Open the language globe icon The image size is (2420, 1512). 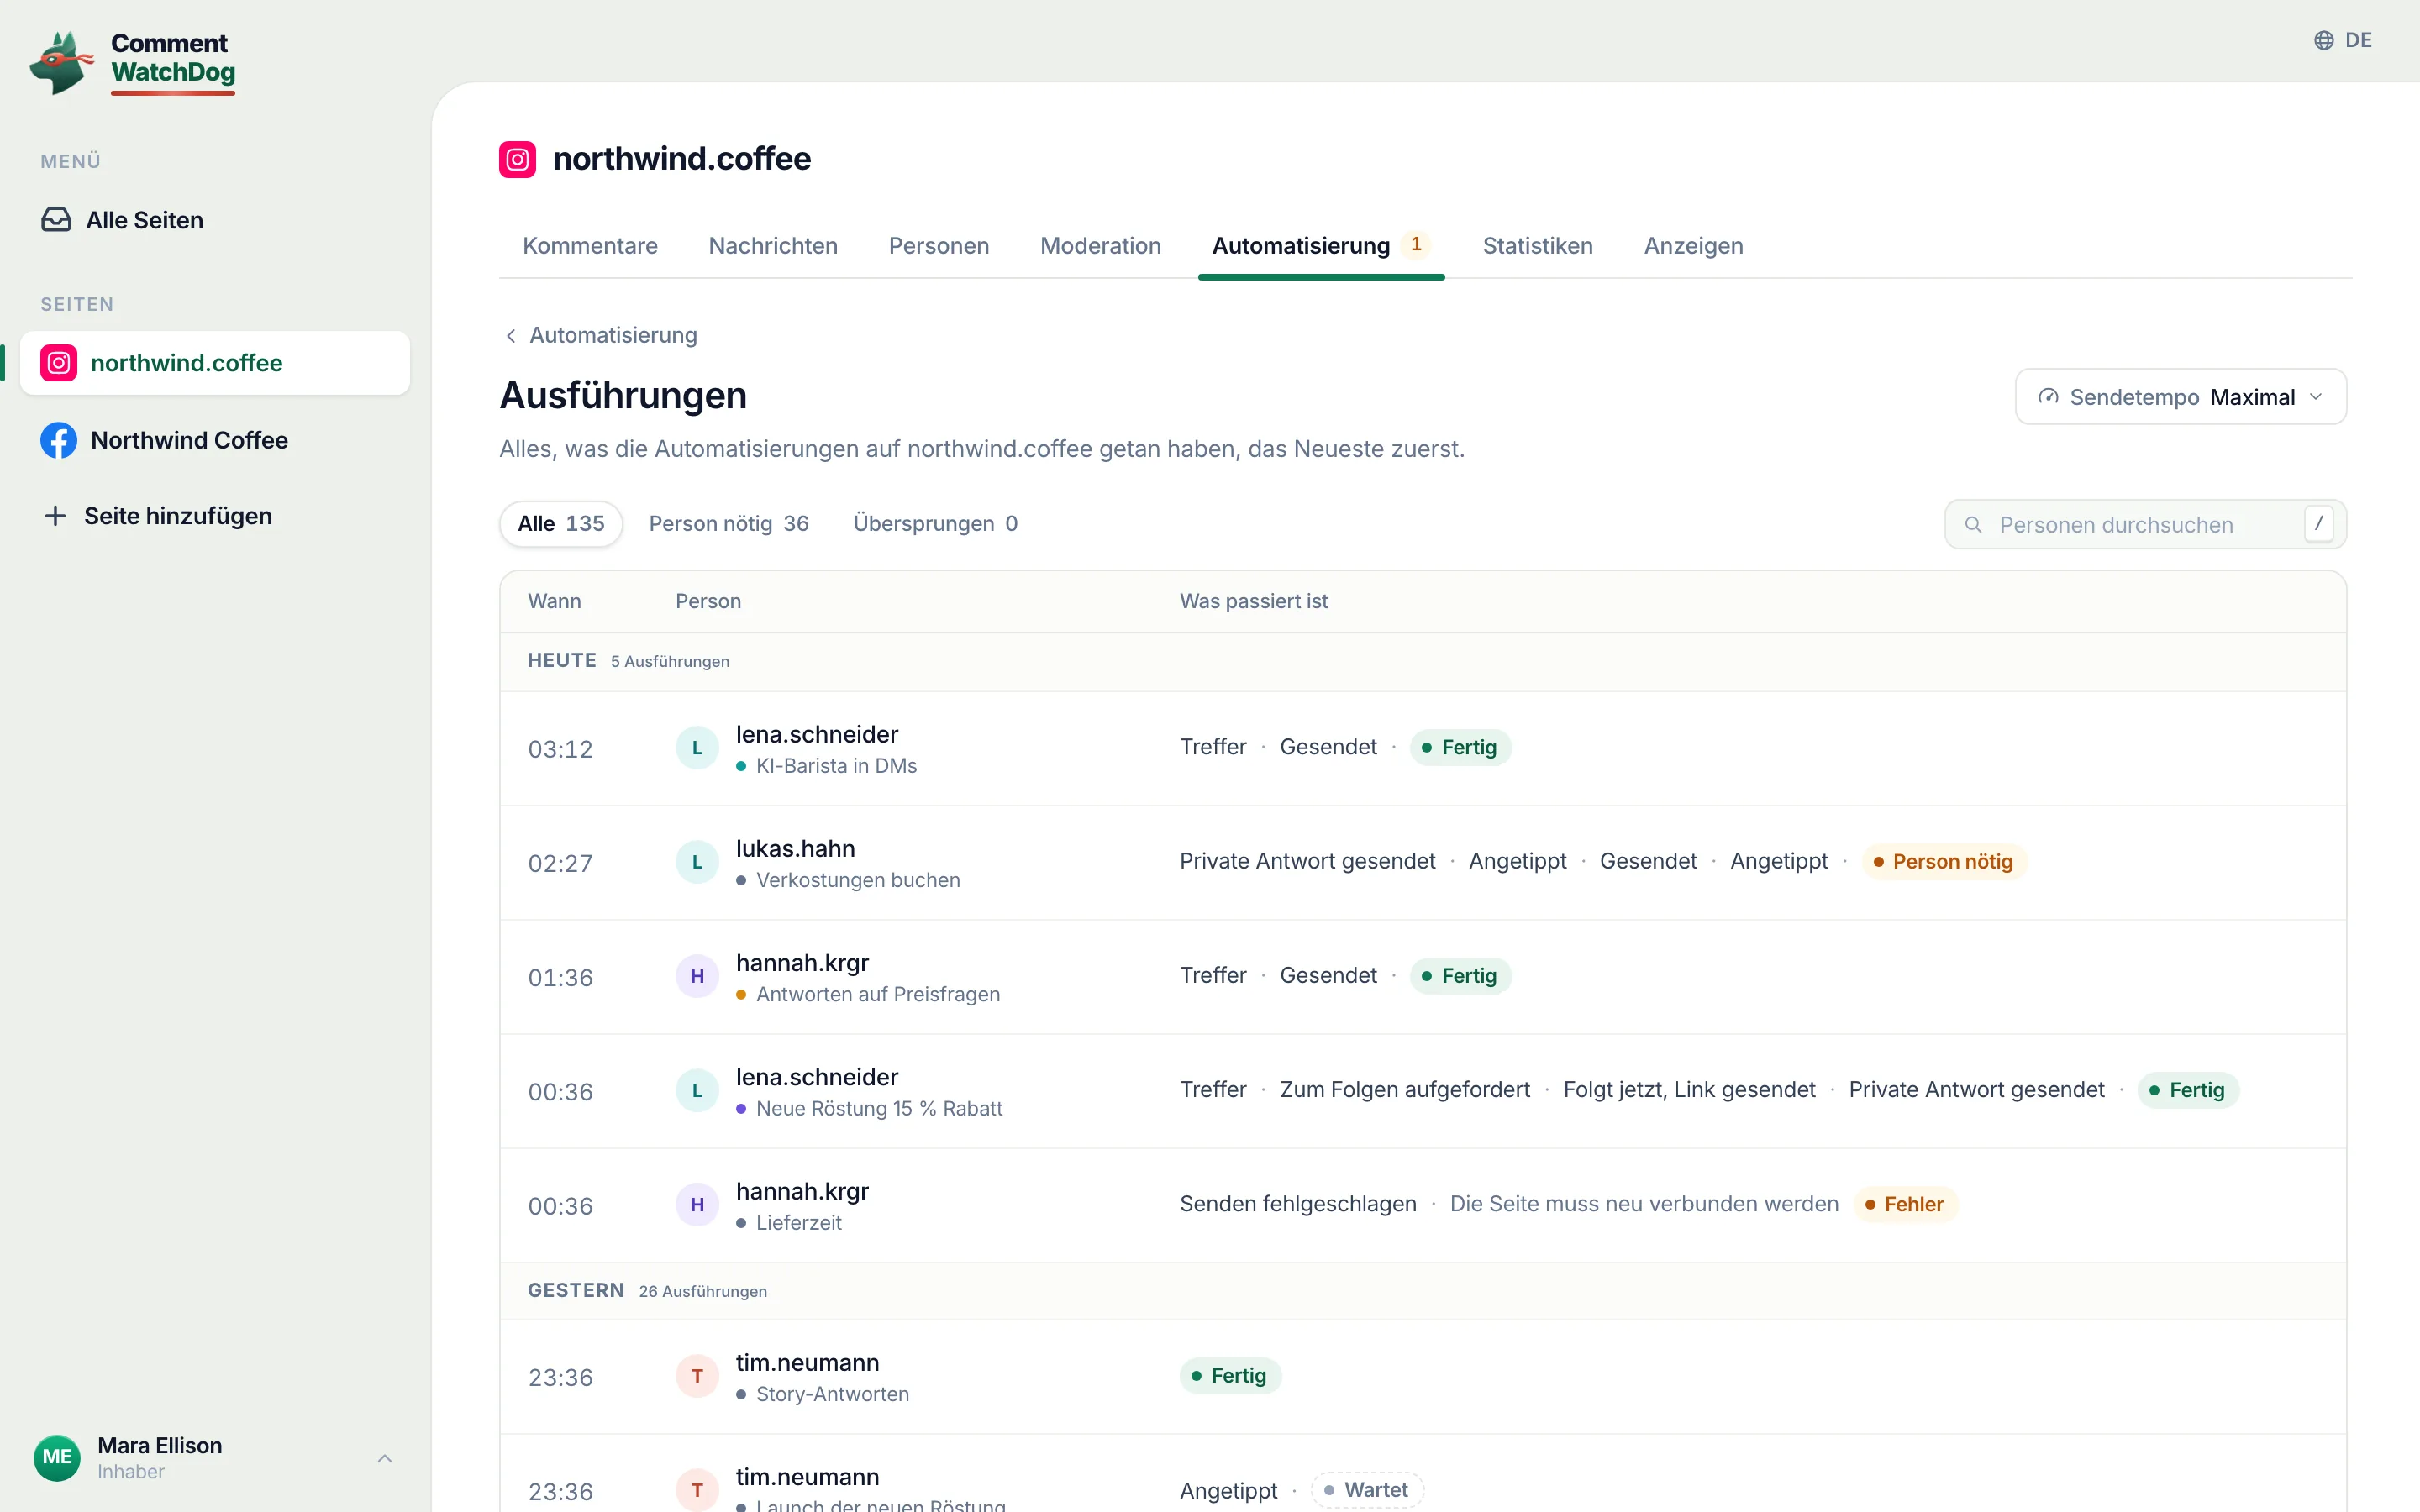coord(2324,40)
